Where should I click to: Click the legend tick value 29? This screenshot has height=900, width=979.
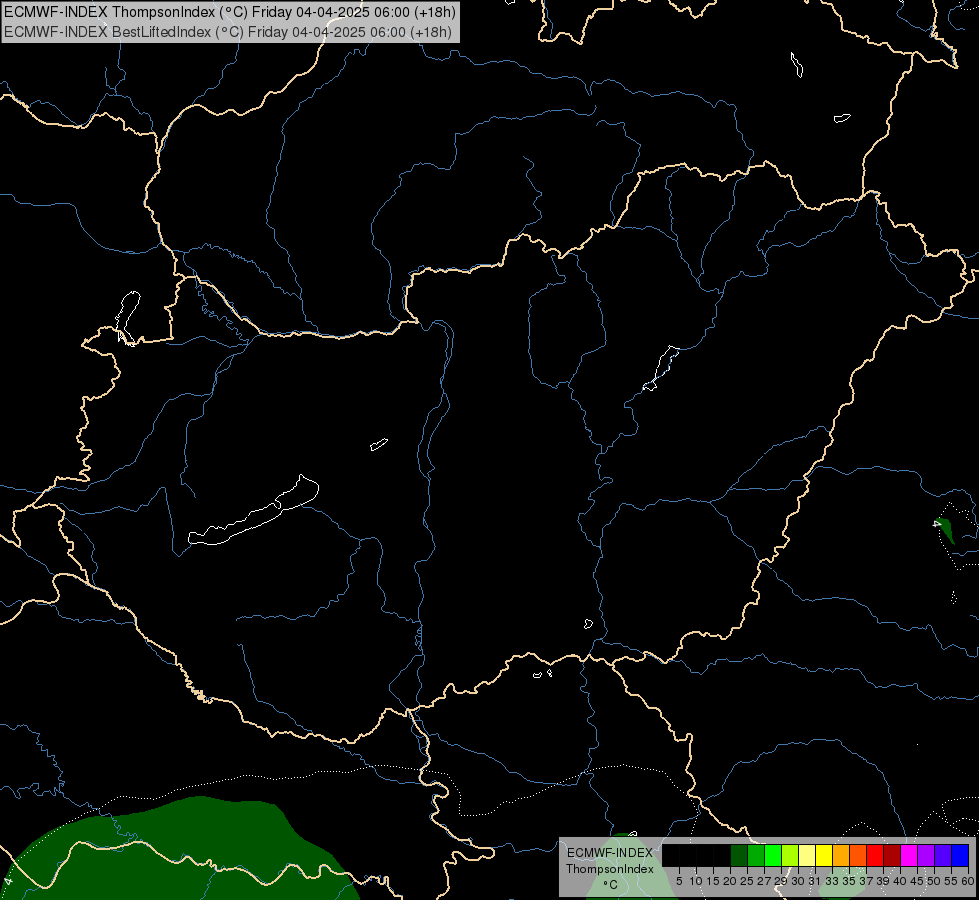coord(781,881)
